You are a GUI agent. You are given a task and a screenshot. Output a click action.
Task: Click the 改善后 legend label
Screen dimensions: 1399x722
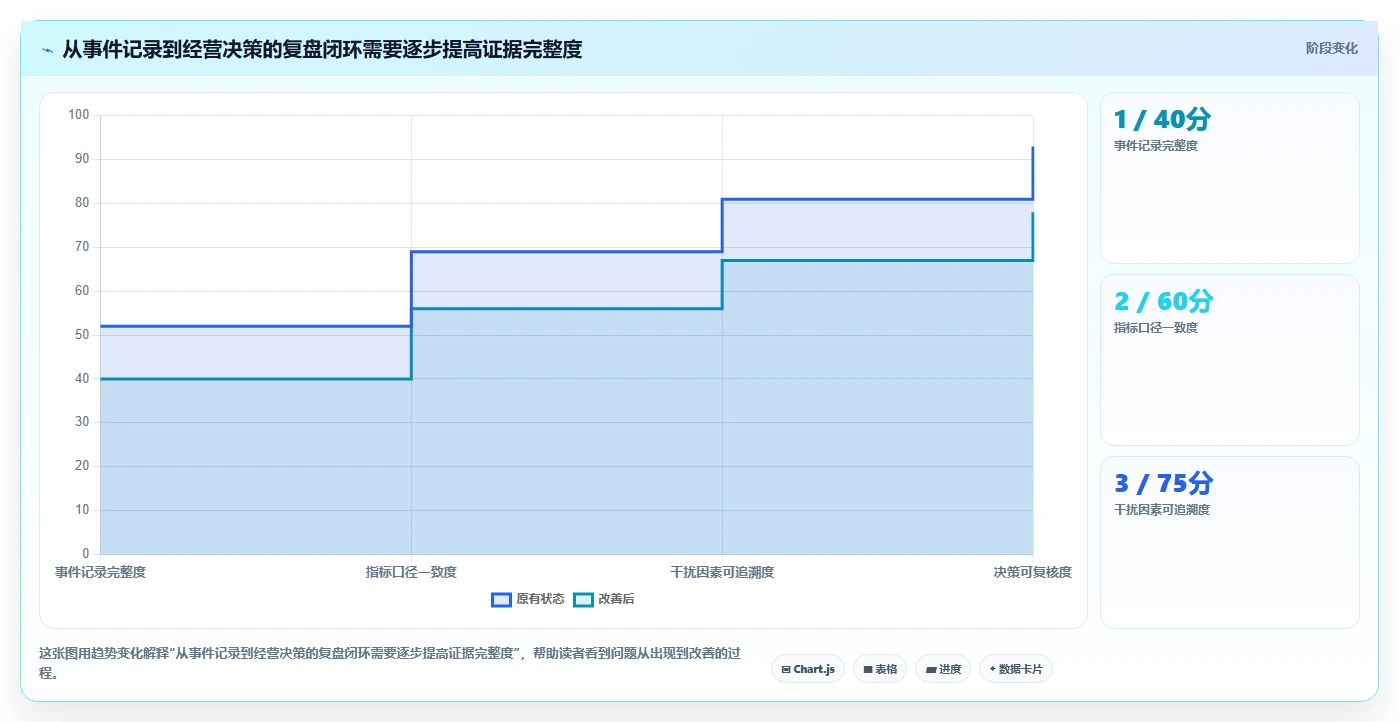tap(616, 599)
